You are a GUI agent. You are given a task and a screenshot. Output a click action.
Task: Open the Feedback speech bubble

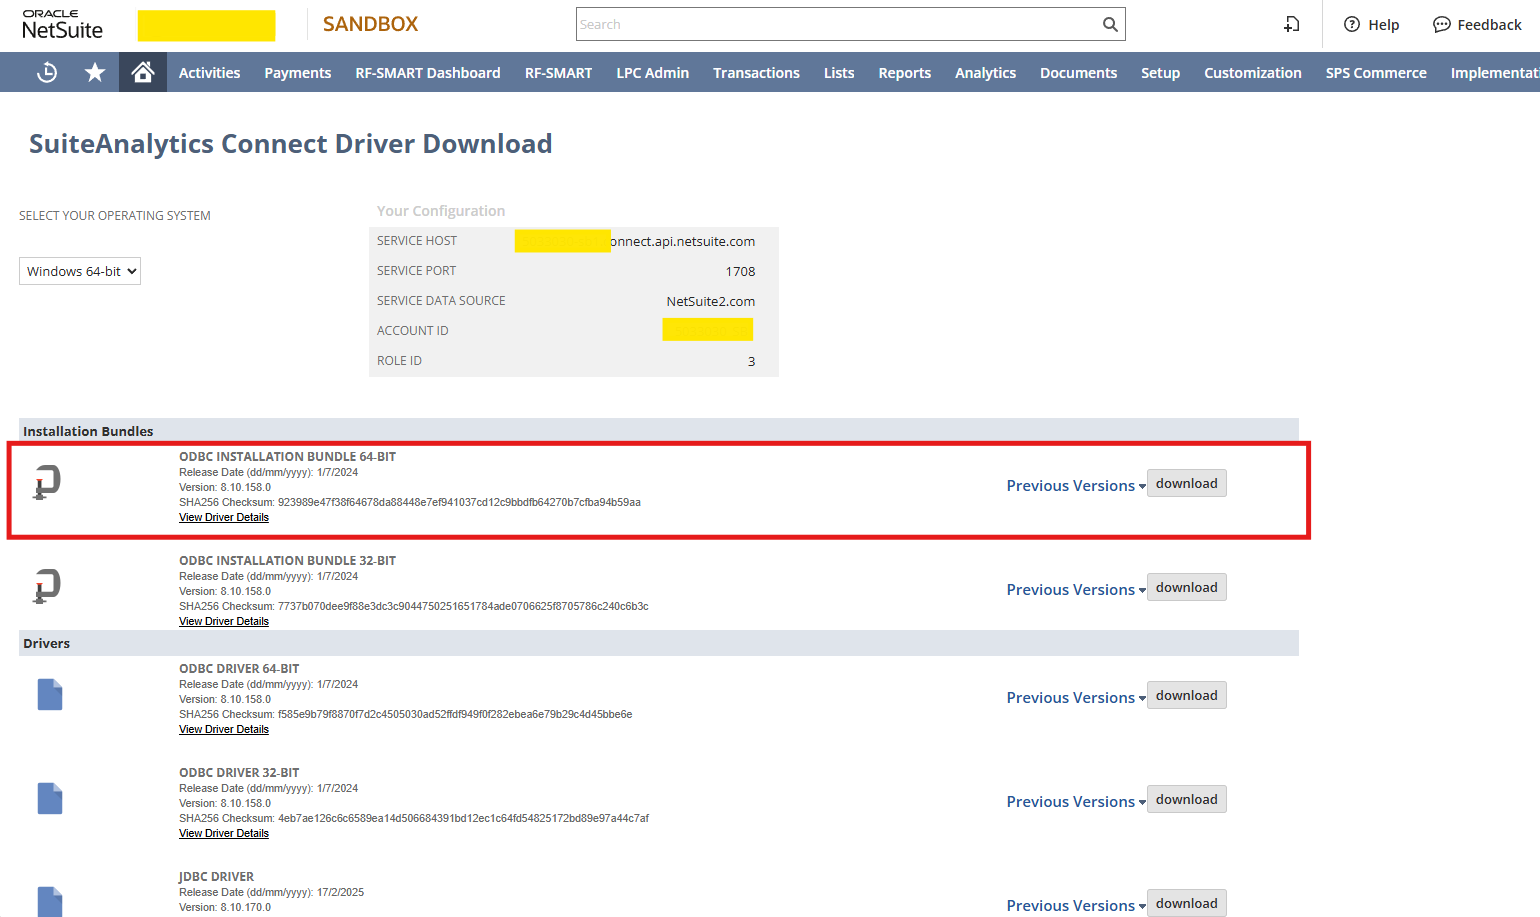click(1441, 25)
